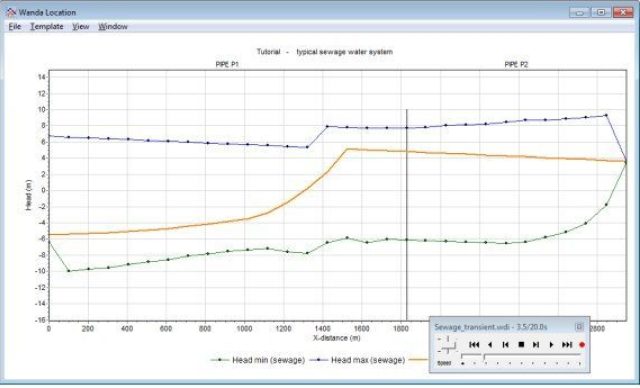Step one frame forward
The width and height of the screenshot is (640, 388).
[x=536, y=345]
